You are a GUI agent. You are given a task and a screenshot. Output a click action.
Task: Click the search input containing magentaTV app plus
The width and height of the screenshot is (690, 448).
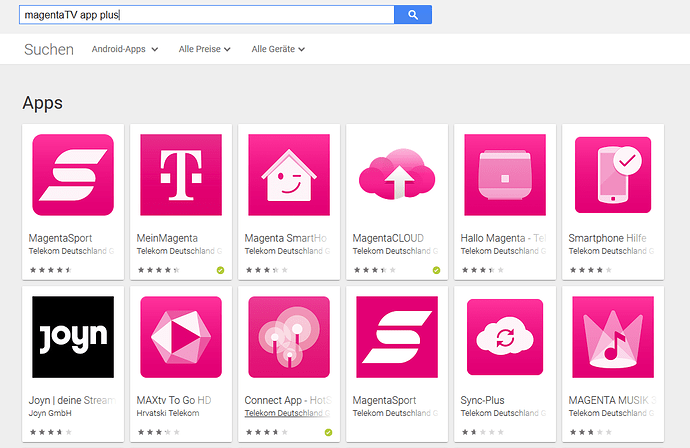tap(207, 15)
